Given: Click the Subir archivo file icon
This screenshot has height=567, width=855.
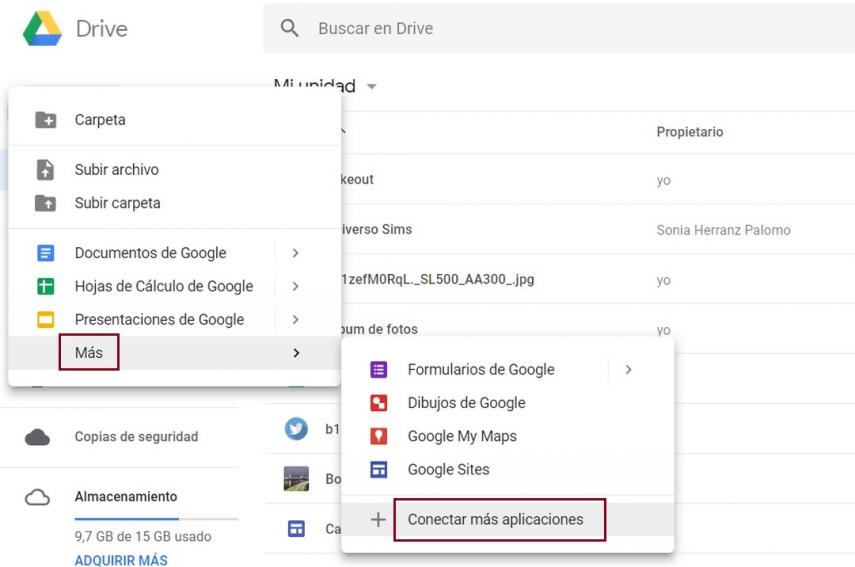Looking at the screenshot, I should point(45,170).
